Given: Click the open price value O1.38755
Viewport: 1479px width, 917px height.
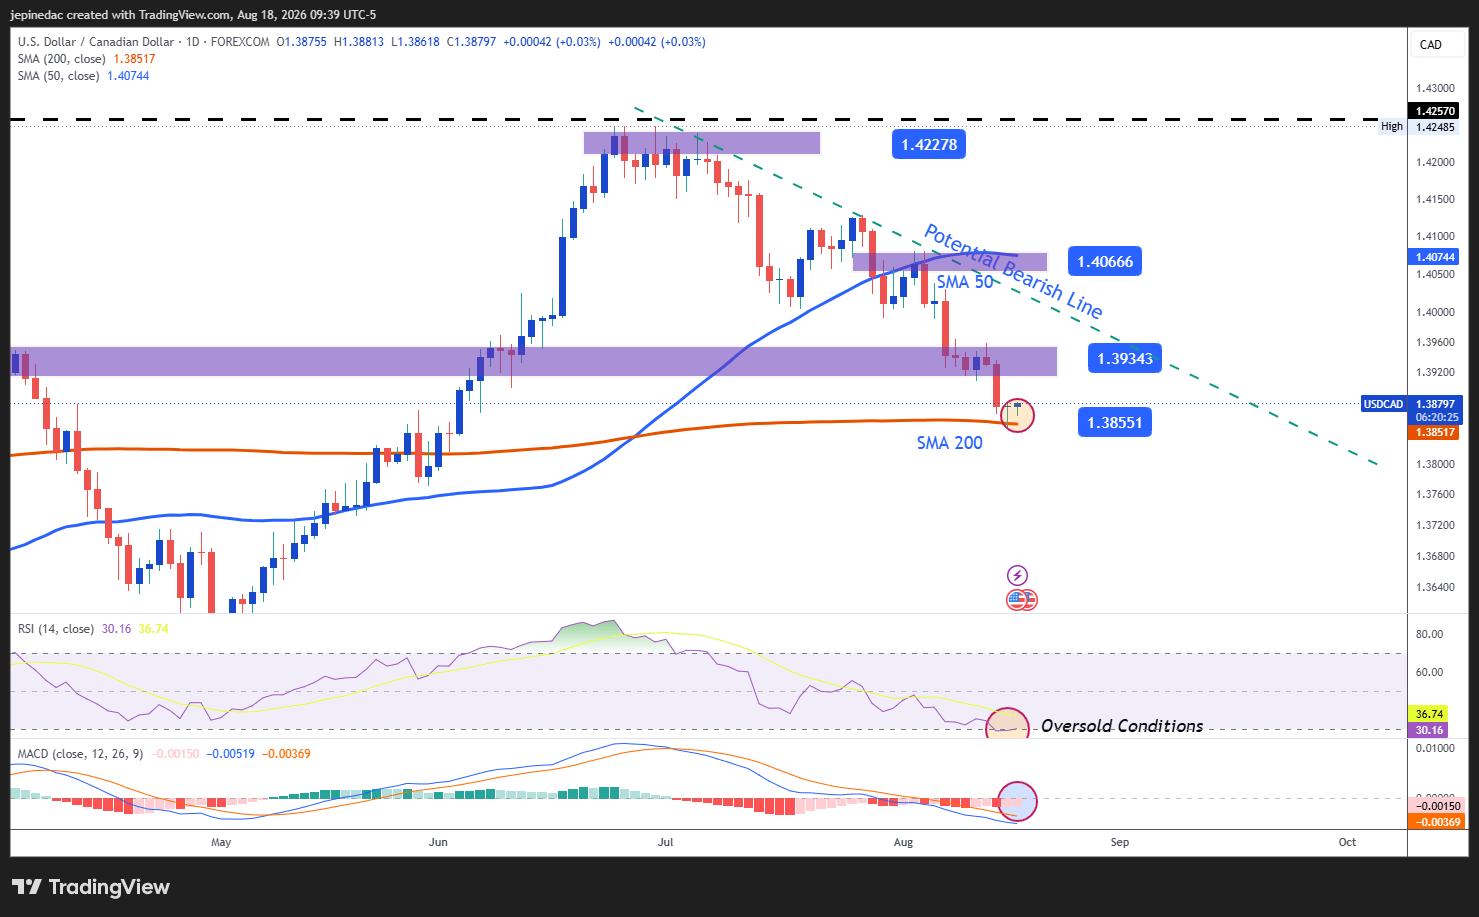Looking at the screenshot, I should (x=301, y=42).
